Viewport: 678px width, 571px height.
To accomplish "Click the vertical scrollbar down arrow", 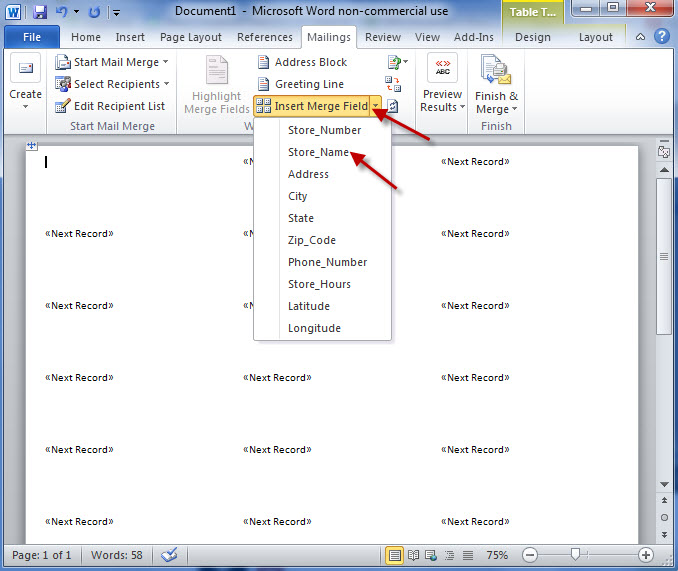I will click(x=664, y=485).
